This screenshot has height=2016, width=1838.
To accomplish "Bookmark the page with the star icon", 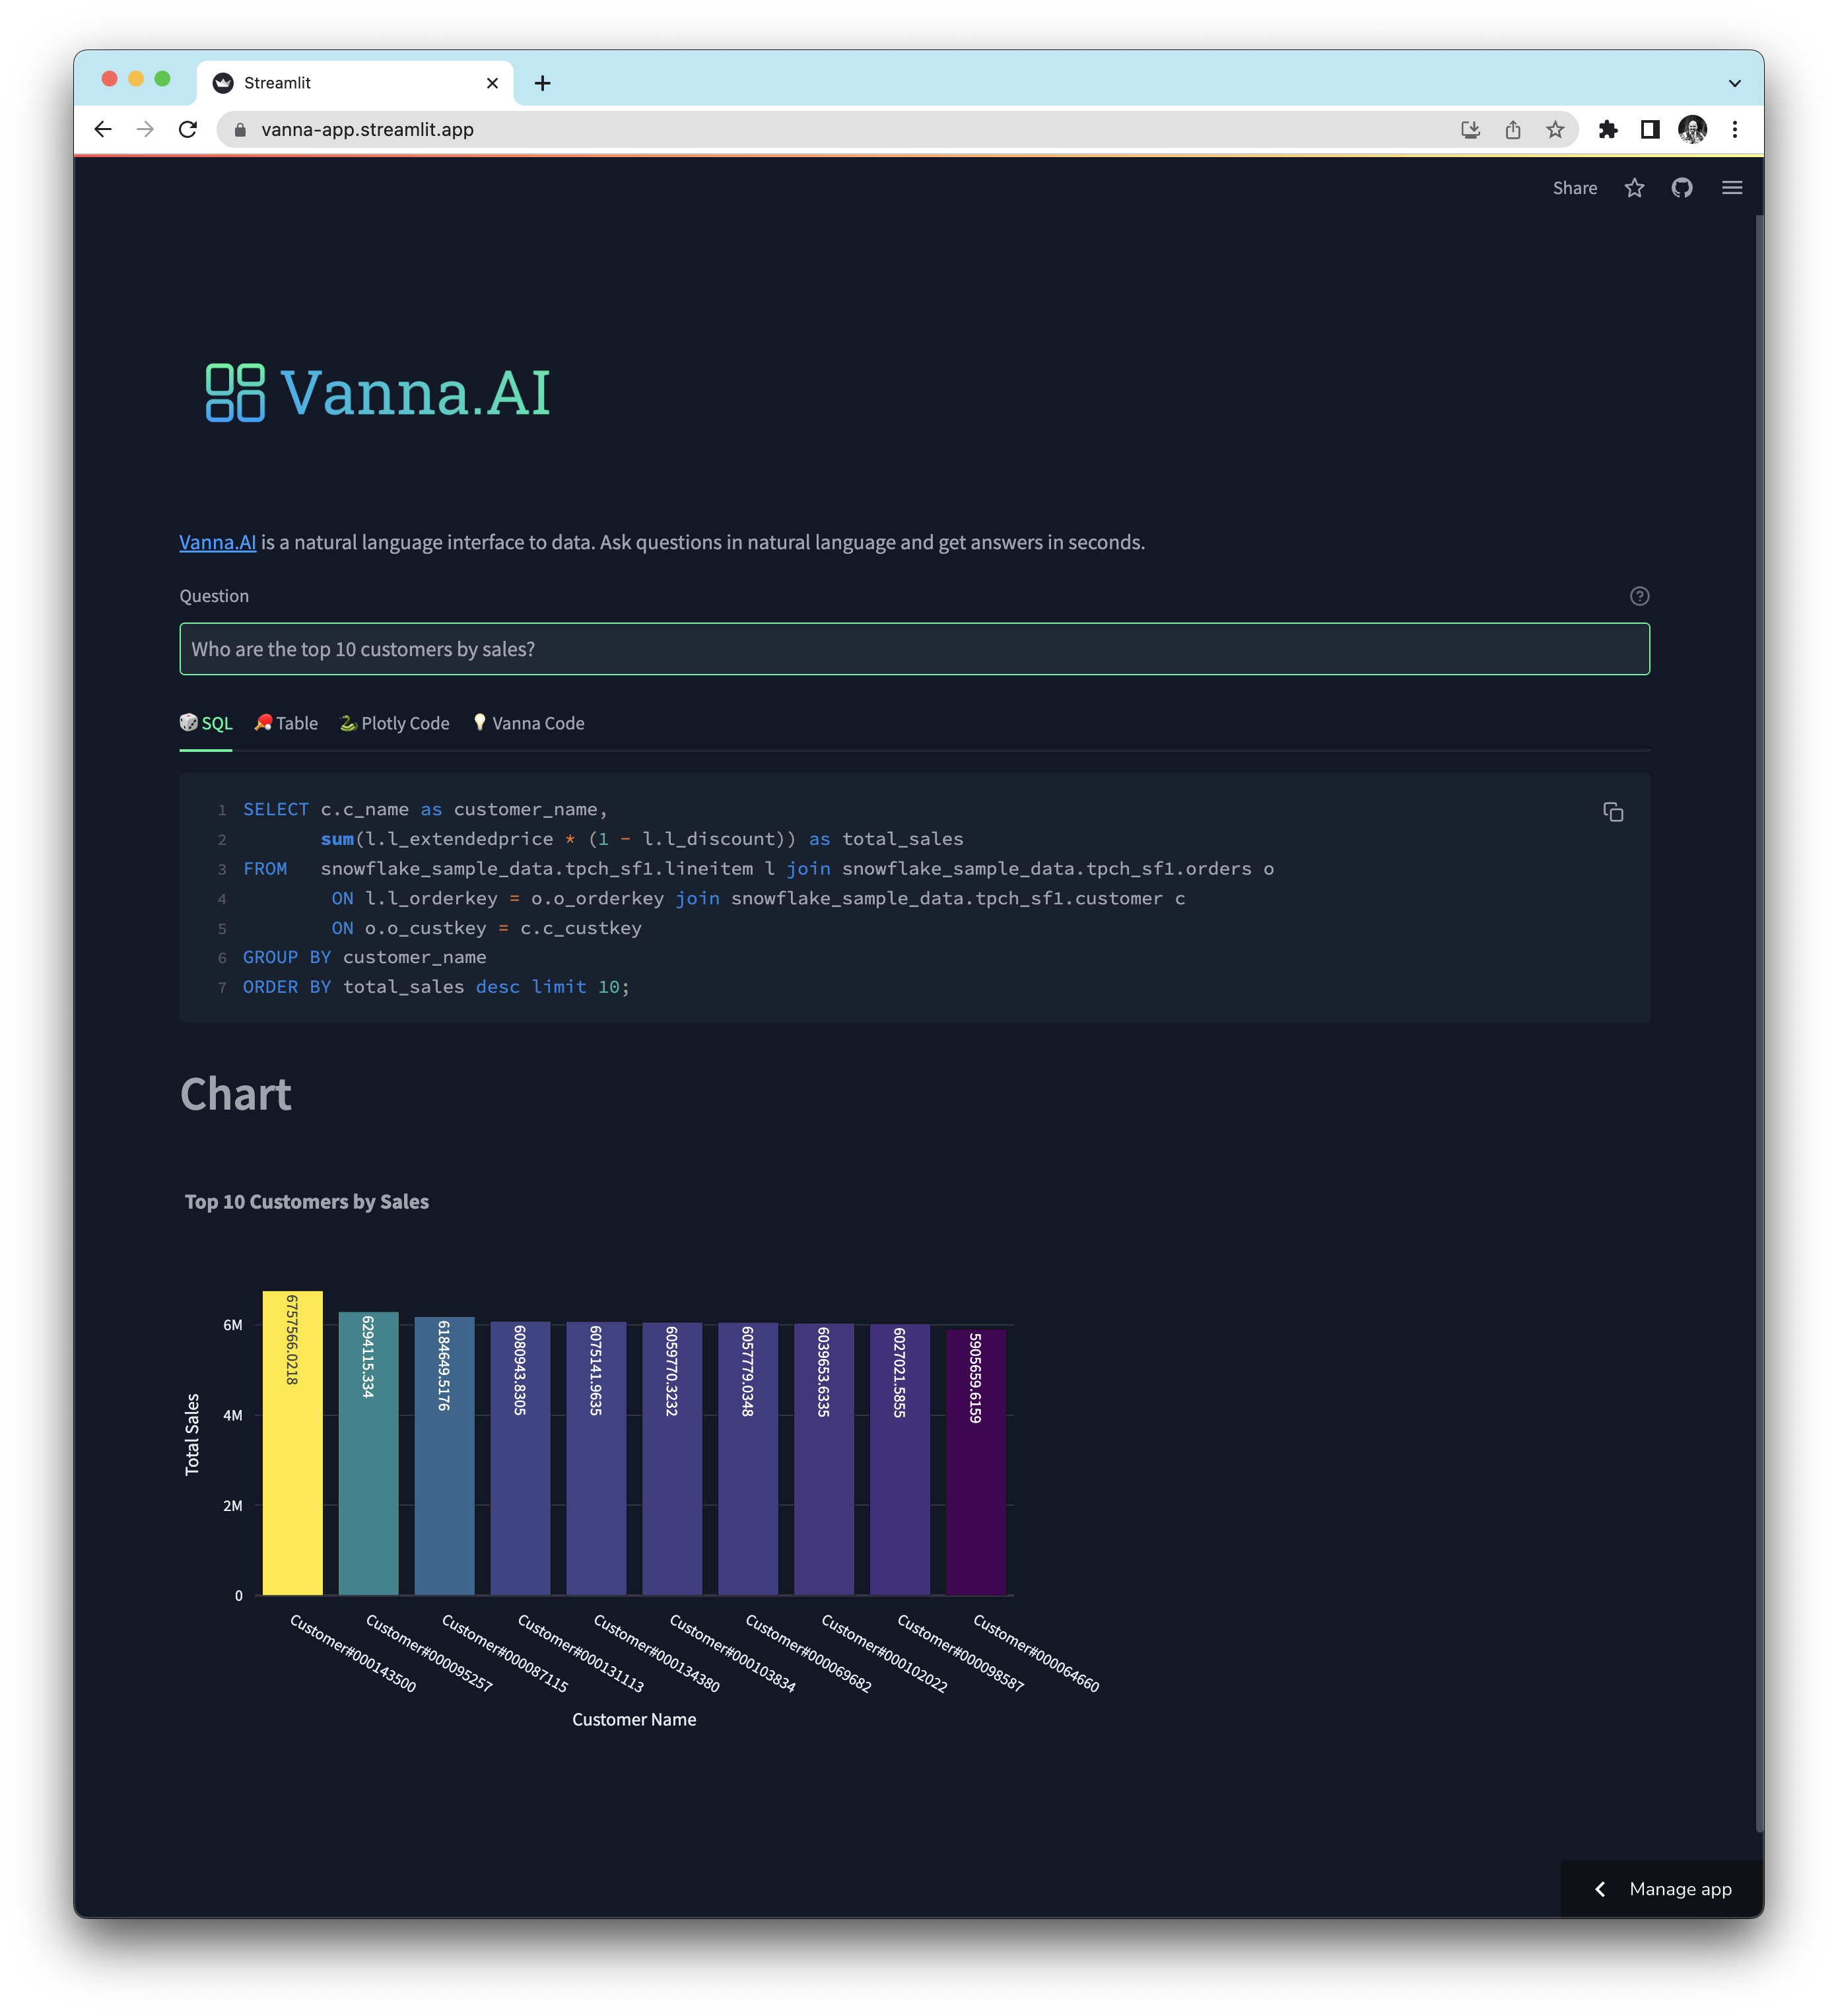I will pyautogui.click(x=1554, y=129).
